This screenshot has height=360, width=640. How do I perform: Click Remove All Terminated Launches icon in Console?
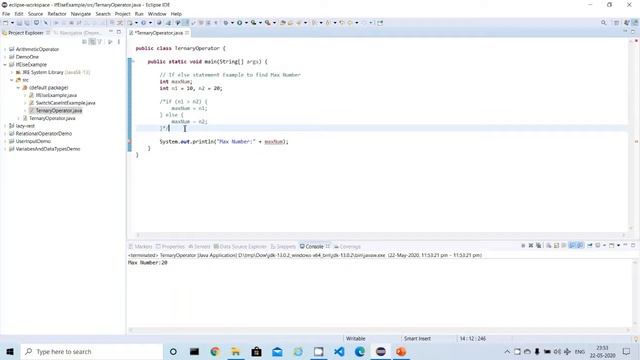pos(538,246)
